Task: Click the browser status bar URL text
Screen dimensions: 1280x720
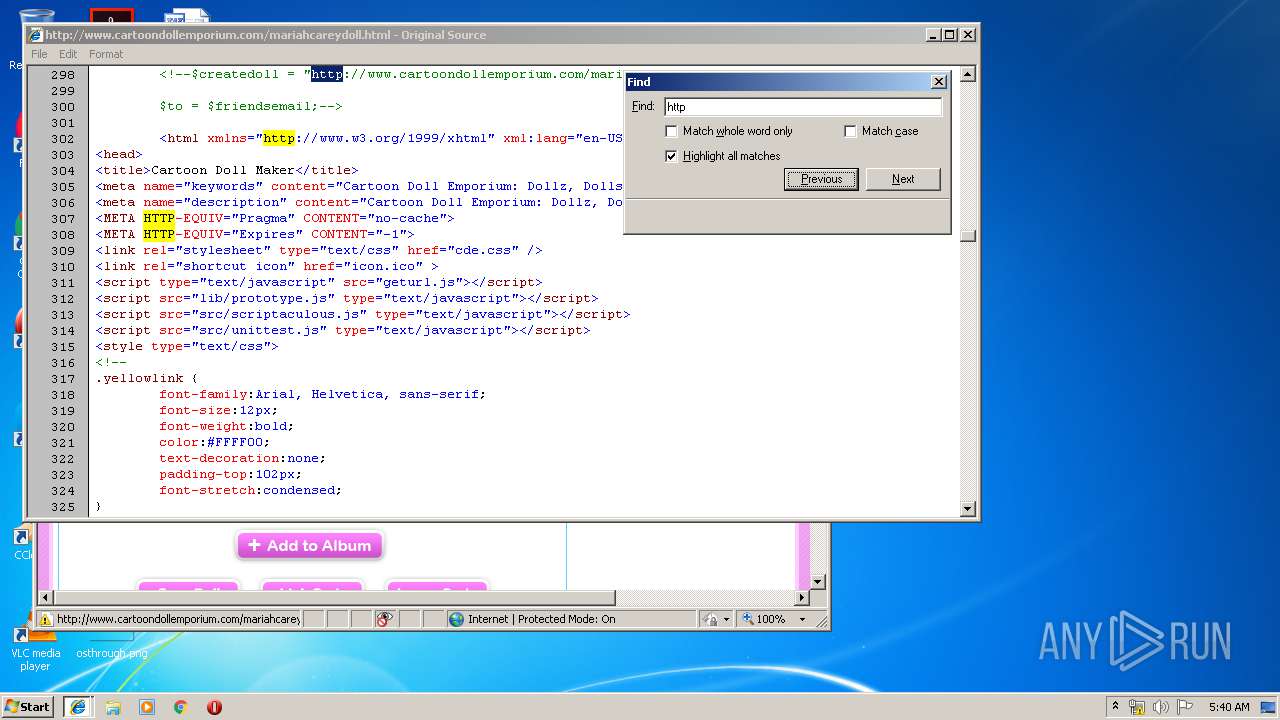Action: [178, 619]
